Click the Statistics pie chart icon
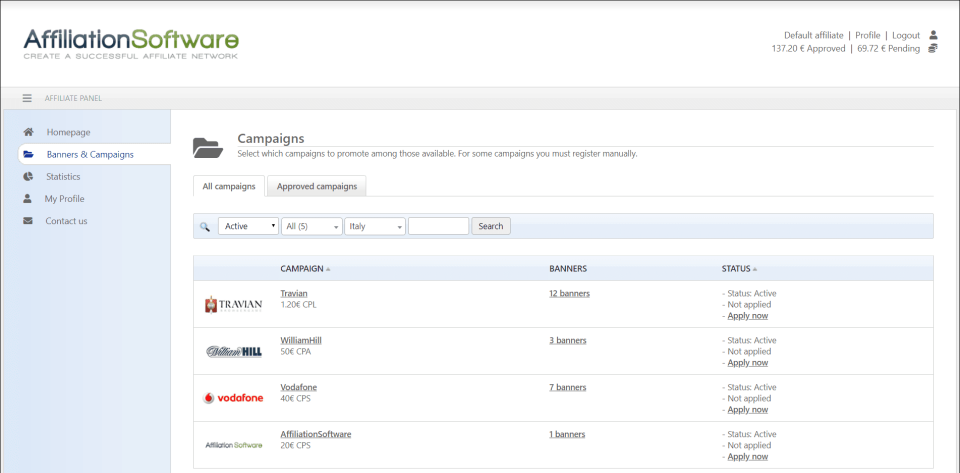Image resolution: width=960 pixels, height=473 pixels. (28, 176)
